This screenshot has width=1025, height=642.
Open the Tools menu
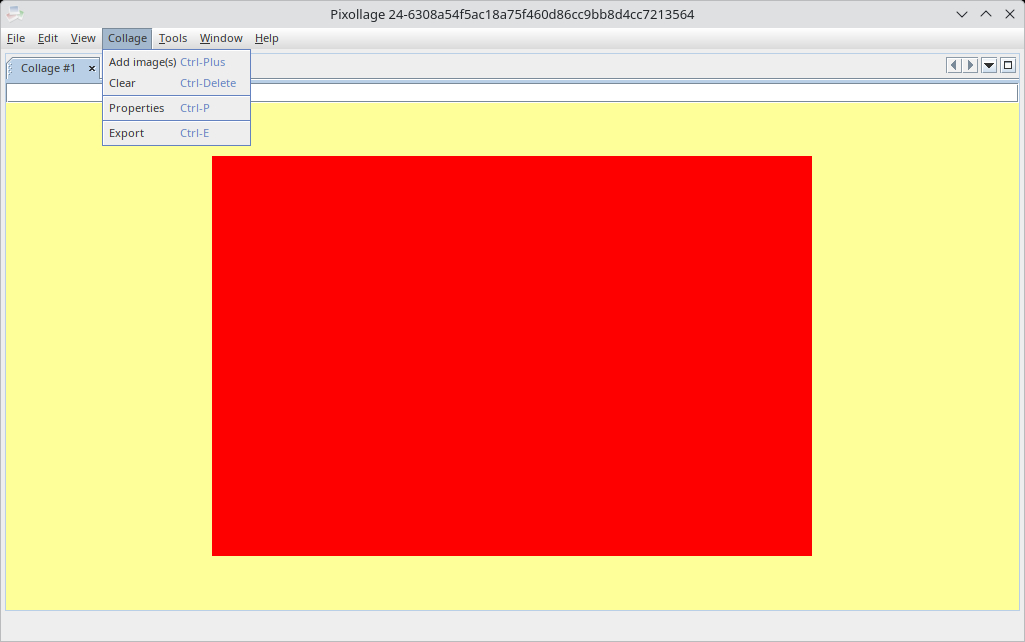[x=173, y=38]
